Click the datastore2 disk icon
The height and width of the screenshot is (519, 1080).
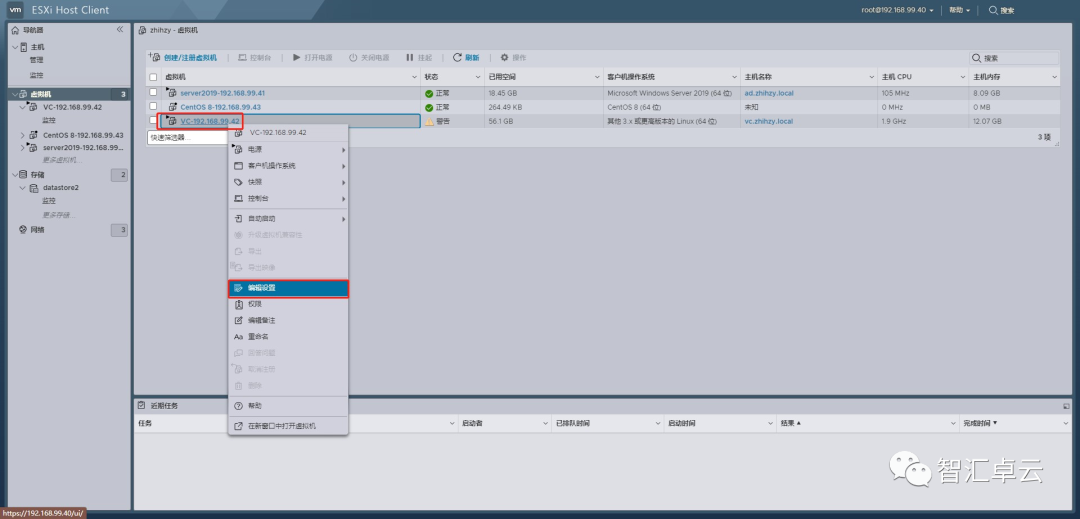click(34, 188)
